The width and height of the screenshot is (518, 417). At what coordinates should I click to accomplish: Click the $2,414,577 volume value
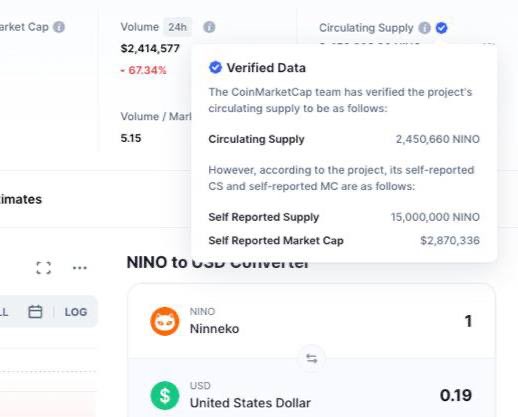click(150, 48)
